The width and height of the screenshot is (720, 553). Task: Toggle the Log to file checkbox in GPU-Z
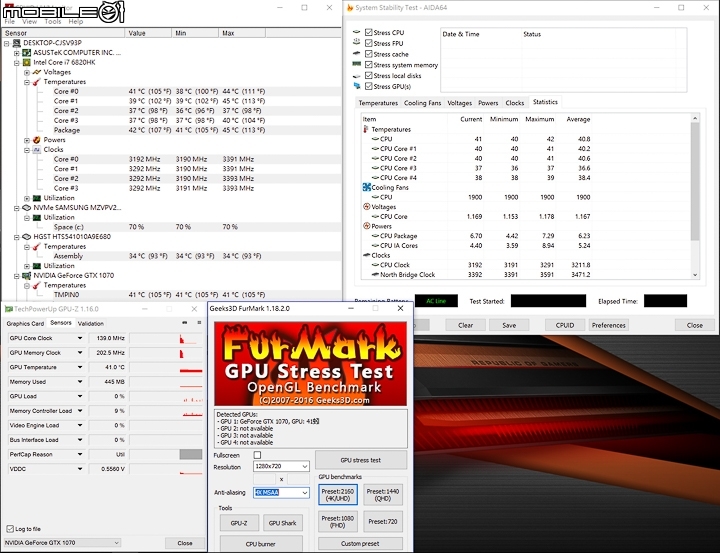point(10,529)
